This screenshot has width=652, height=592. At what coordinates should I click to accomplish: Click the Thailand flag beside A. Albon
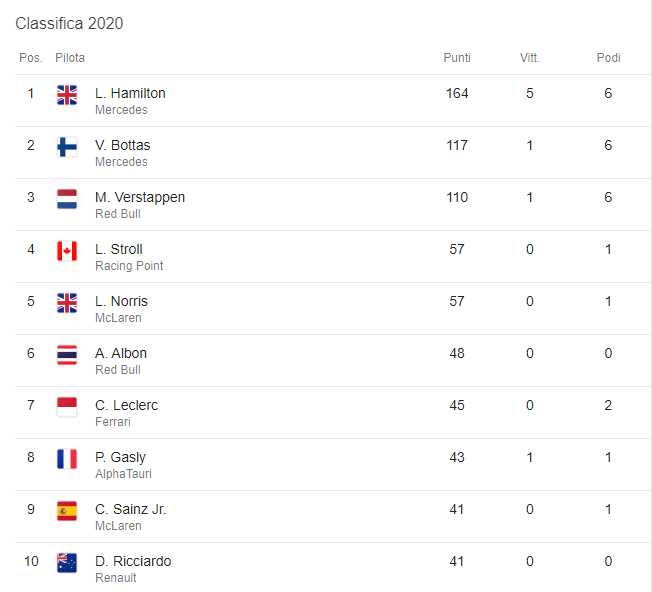pos(67,355)
